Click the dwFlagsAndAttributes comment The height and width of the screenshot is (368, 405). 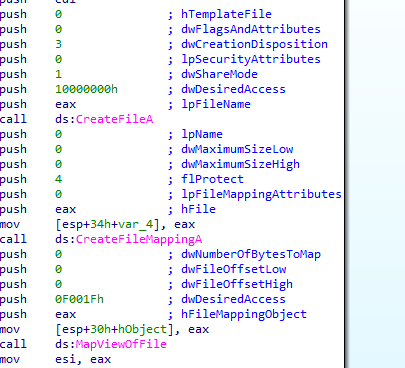(x=251, y=29)
